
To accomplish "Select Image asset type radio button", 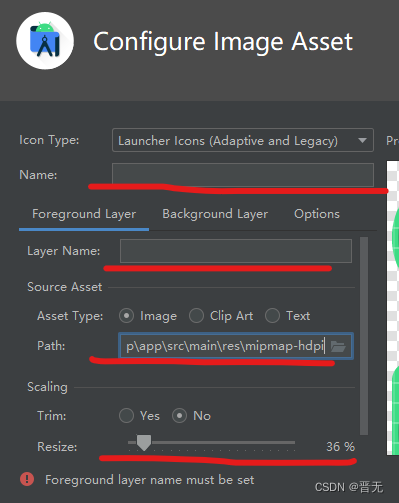I will point(127,316).
